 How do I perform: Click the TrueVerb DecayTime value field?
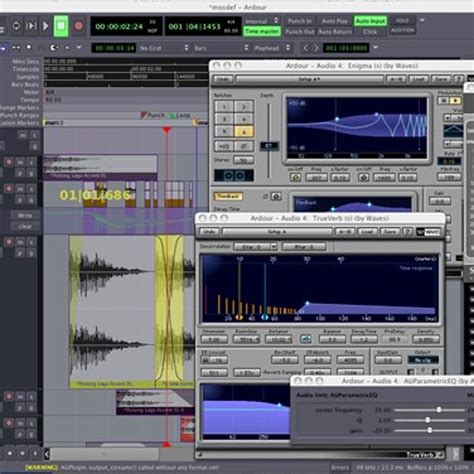click(x=364, y=340)
